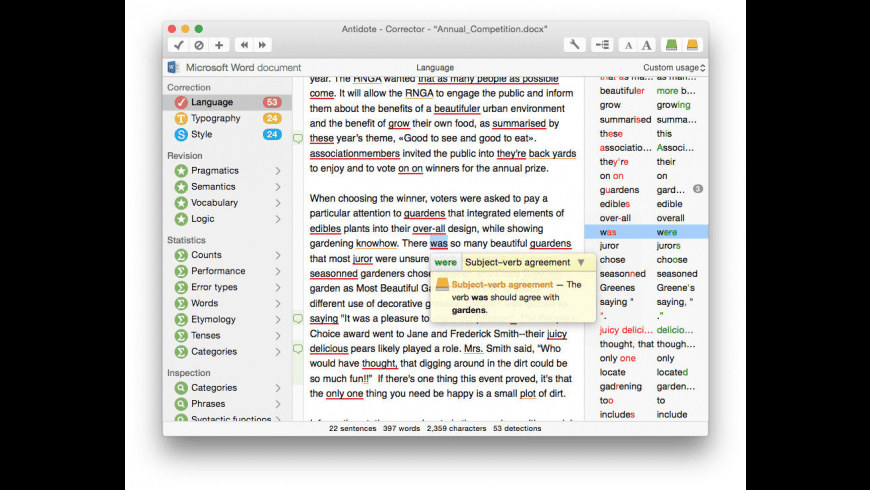Click the orange guides book icon
Screen dimensions: 870x490
pos(692,45)
